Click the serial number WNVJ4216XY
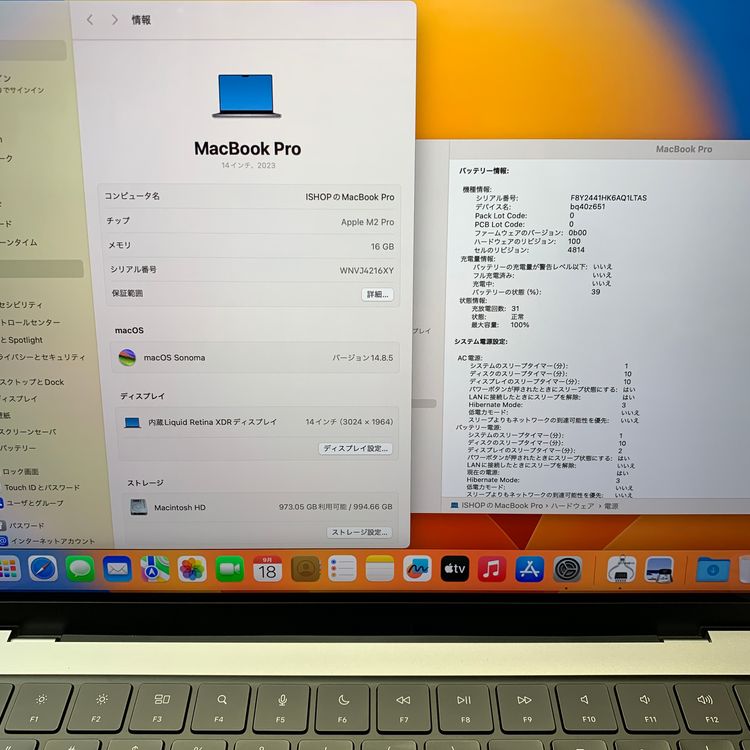Screen dimensions: 750x750 coord(366,270)
